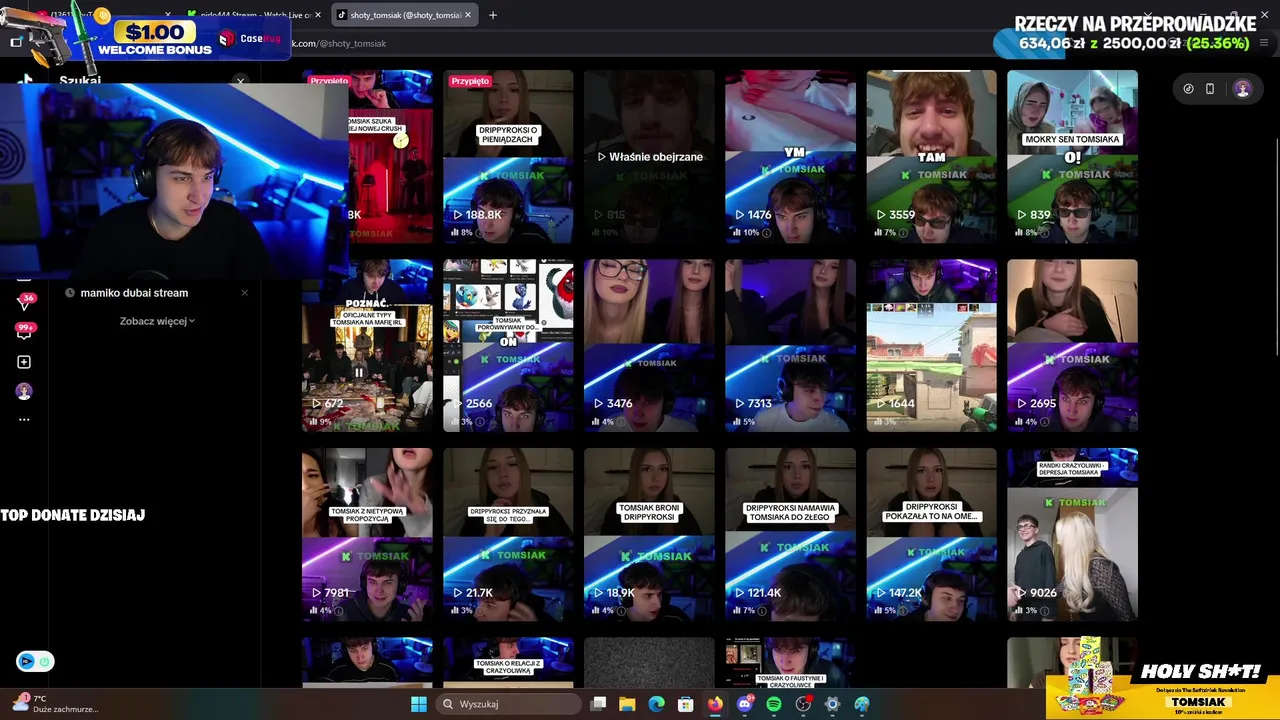This screenshot has height=720, width=1280.
Task: Open video 'DRIPPYROKSI PRZYZNAŁA SIĘ DO TEGO'
Action: (x=508, y=534)
